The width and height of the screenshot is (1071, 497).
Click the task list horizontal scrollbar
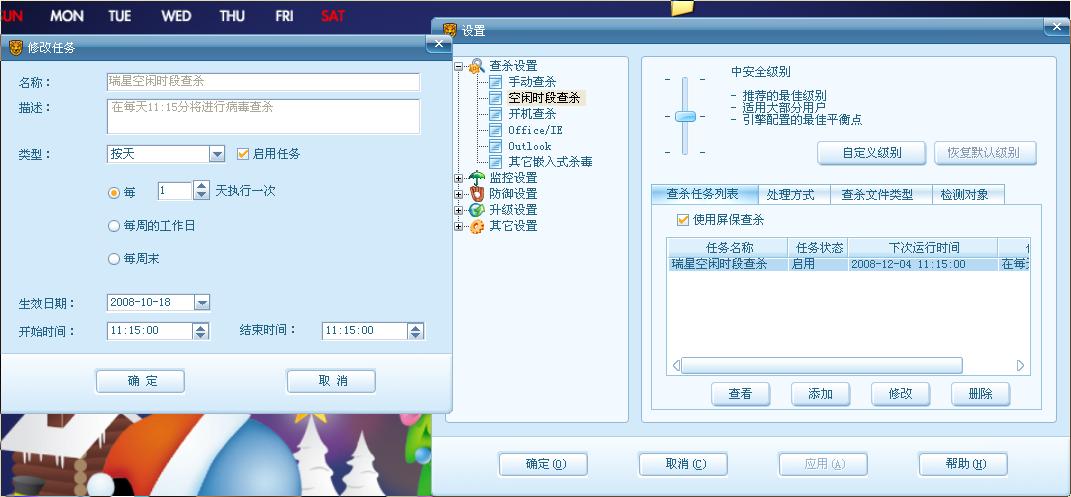pos(821,366)
